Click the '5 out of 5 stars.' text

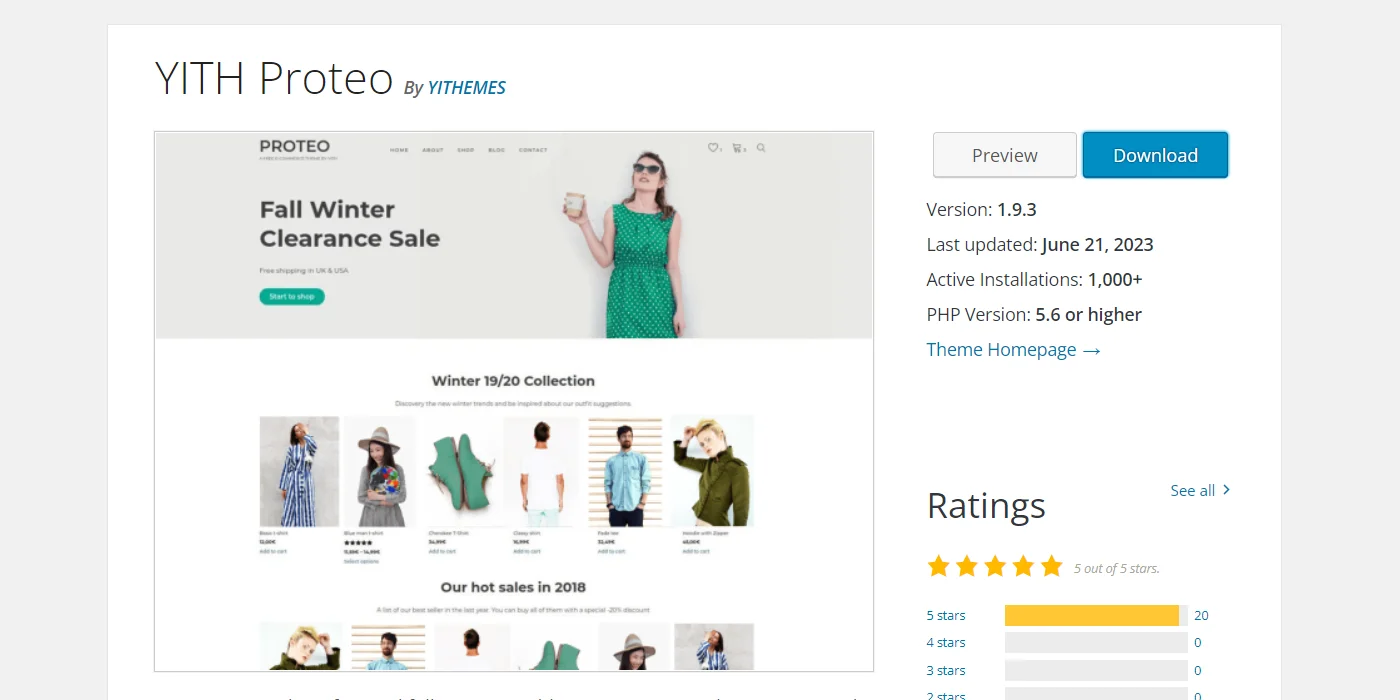(1117, 569)
